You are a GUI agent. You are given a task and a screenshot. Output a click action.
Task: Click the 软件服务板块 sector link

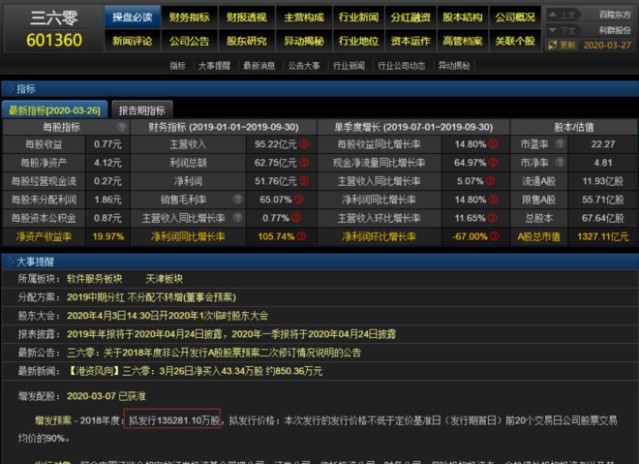point(95,279)
